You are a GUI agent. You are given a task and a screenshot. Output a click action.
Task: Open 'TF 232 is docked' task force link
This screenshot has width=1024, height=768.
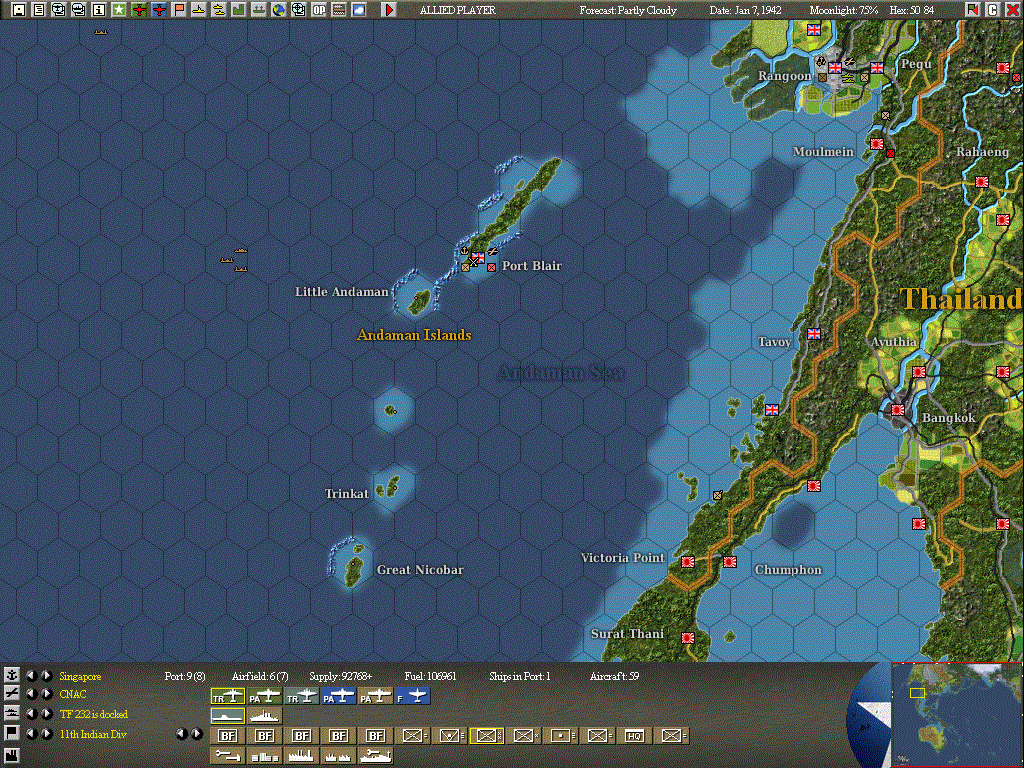click(93, 714)
